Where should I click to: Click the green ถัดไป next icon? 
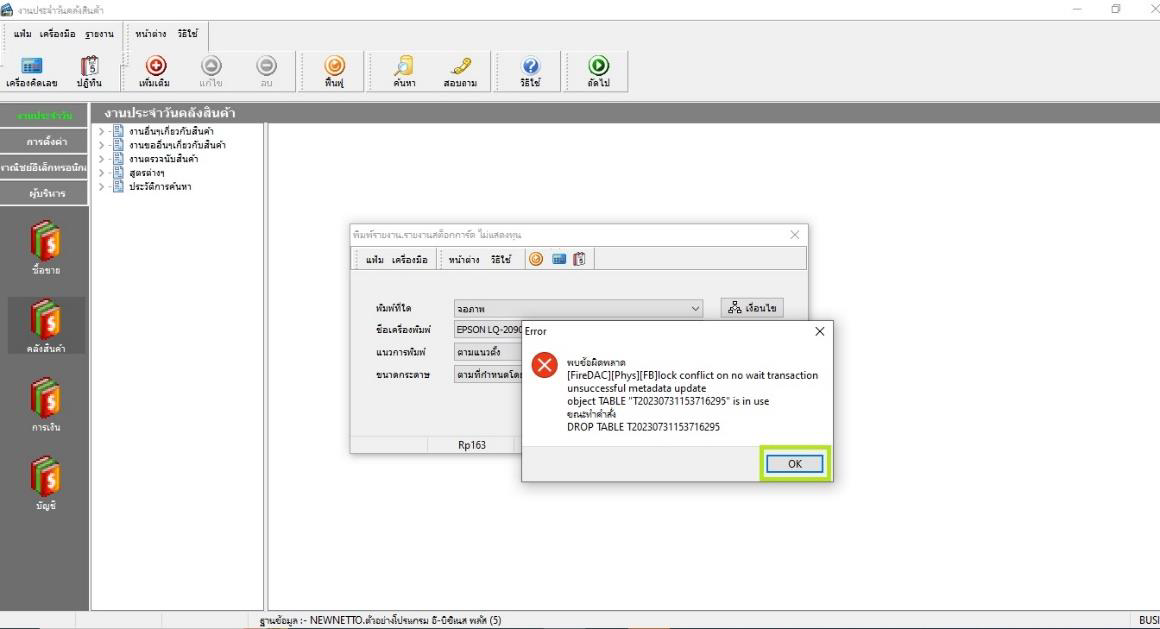coord(598,66)
